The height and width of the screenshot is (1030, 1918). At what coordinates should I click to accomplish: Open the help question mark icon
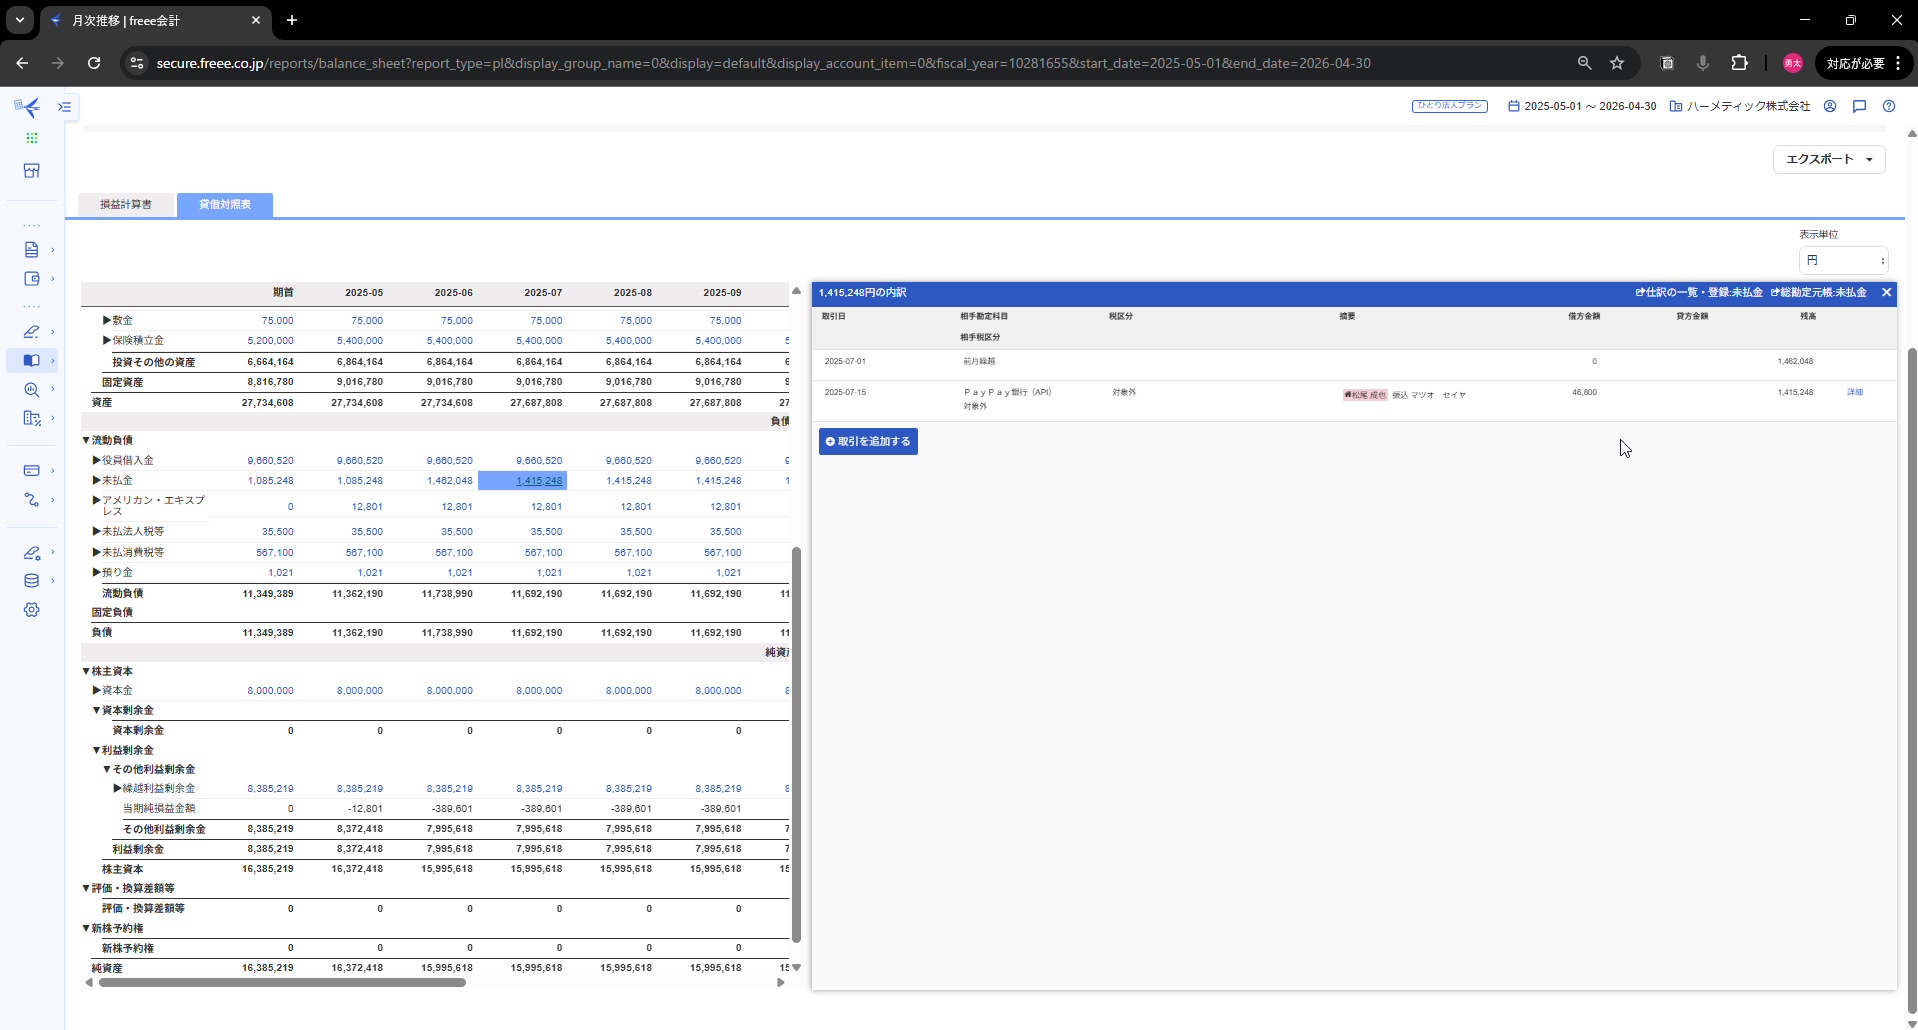click(1888, 106)
